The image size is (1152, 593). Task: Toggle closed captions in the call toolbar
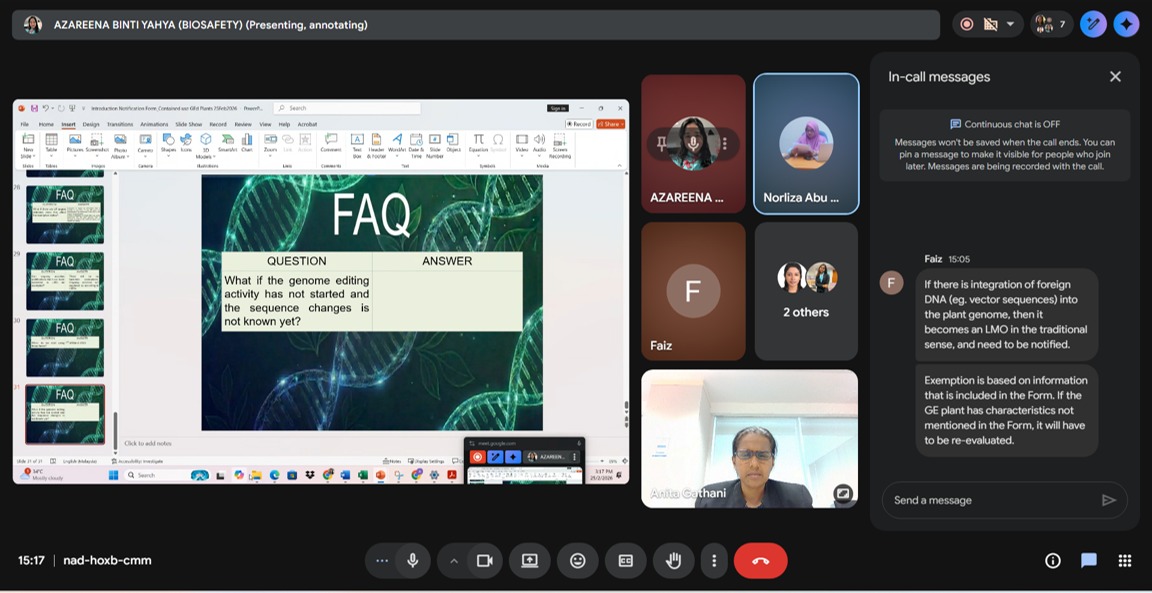[626, 561]
